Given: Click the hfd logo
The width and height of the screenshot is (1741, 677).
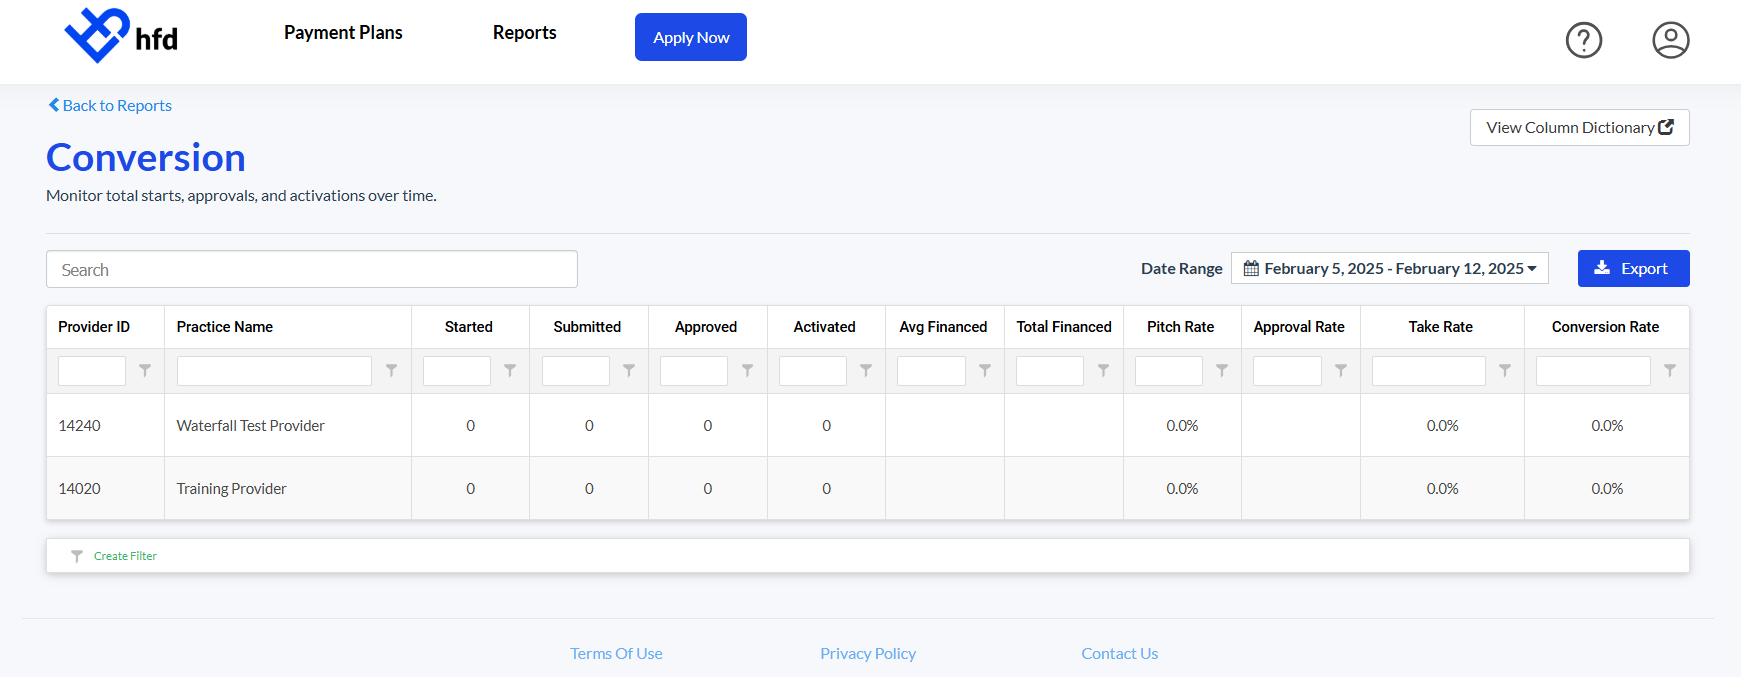Looking at the screenshot, I should click(x=121, y=36).
